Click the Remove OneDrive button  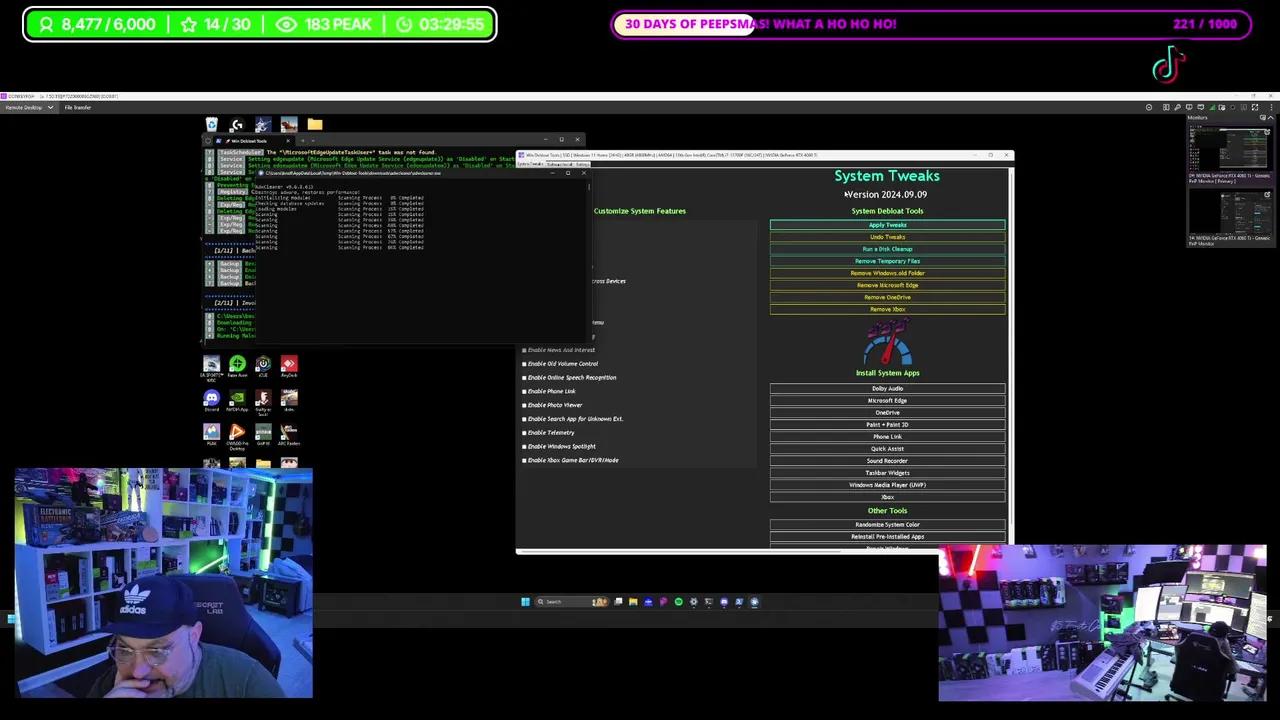(x=887, y=297)
